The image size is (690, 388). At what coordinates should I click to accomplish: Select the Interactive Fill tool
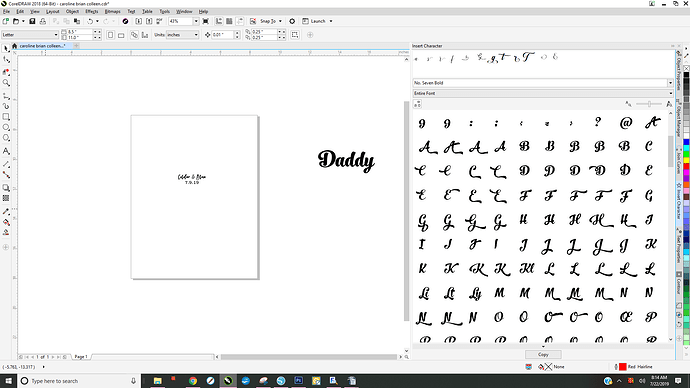click(x=6, y=222)
